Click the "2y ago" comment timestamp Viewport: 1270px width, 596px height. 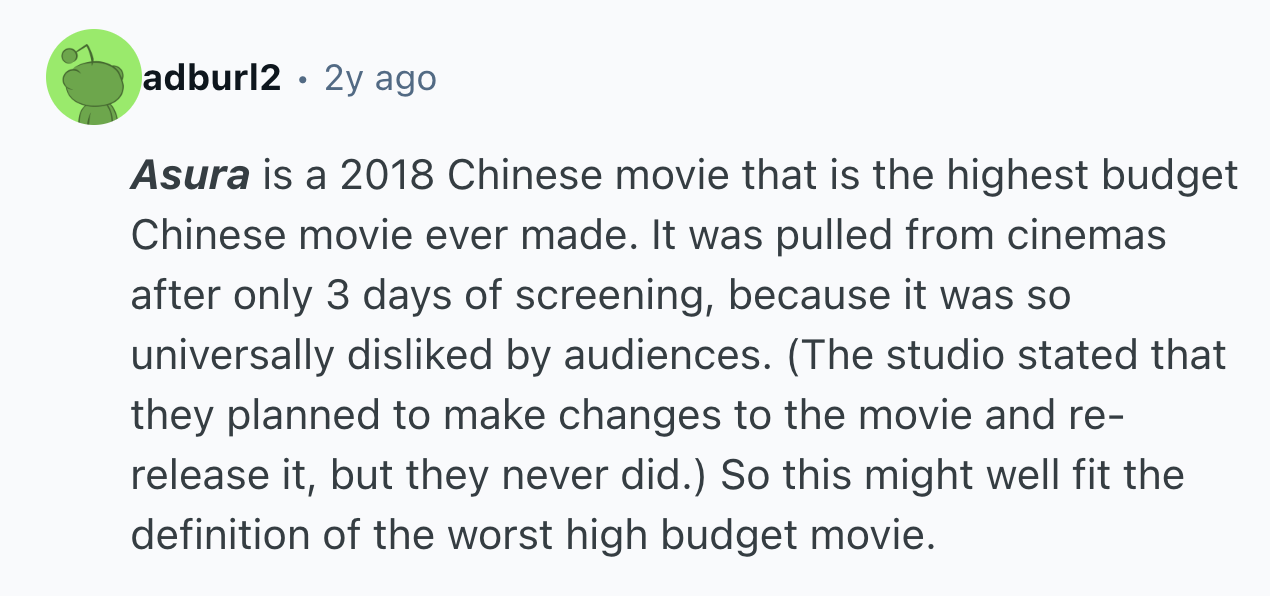tap(380, 77)
